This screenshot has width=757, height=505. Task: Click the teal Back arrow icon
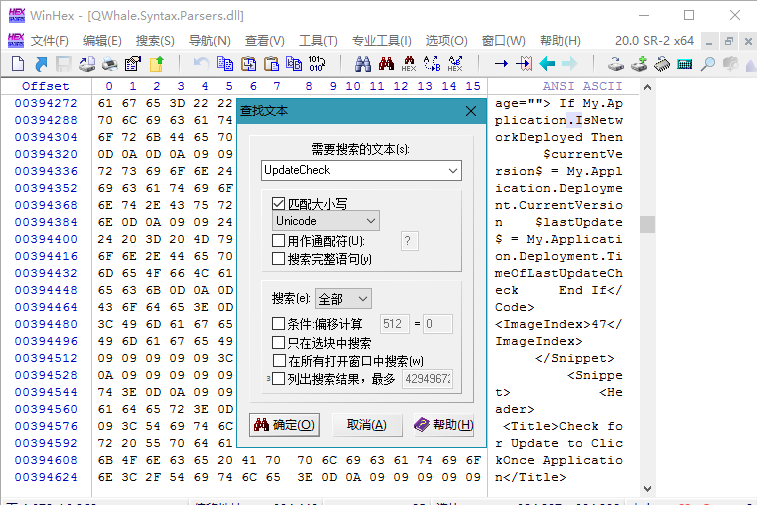pyautogui.click(x=547, y=63)
